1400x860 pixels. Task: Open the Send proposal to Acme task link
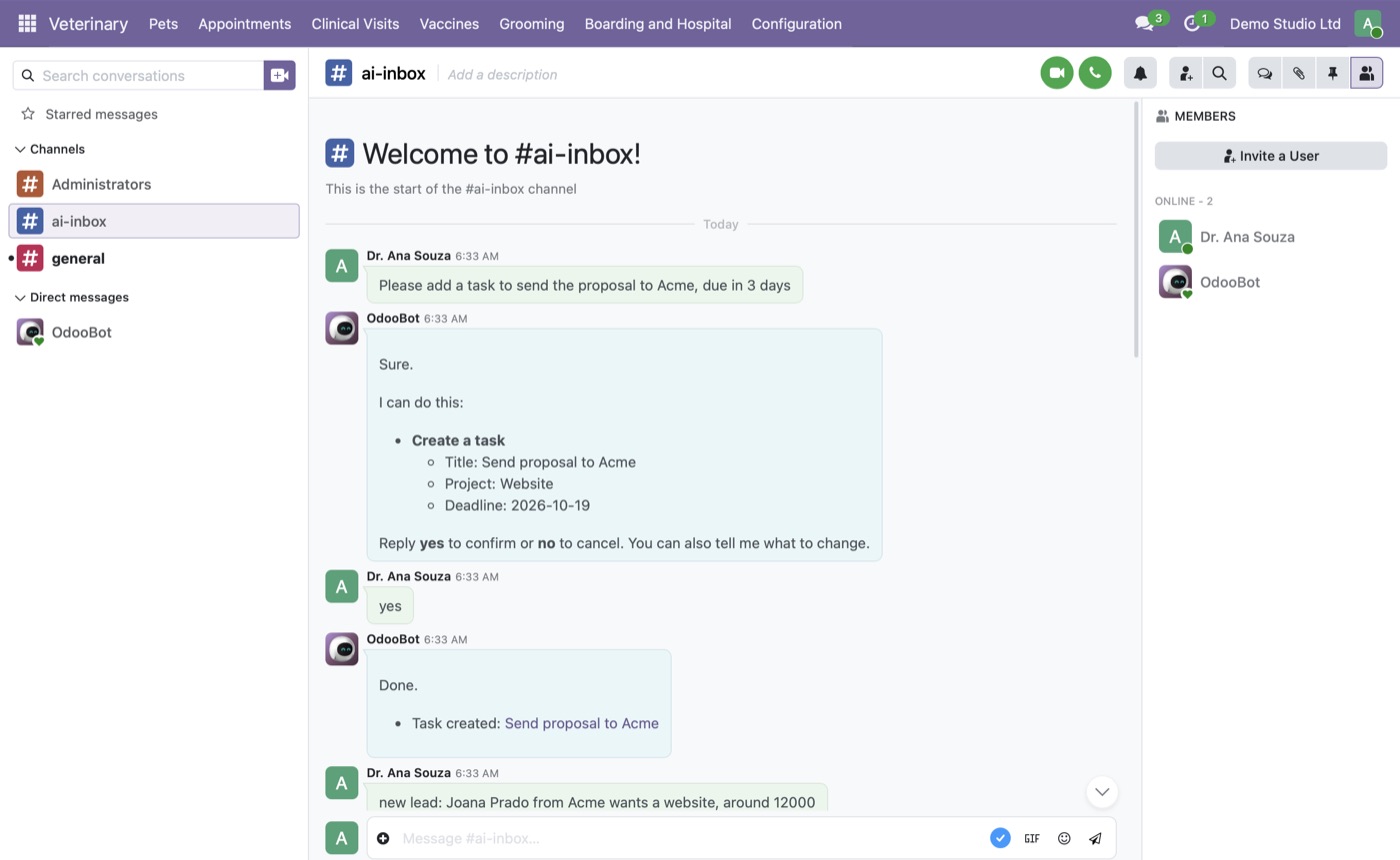(x=582, y=723)
